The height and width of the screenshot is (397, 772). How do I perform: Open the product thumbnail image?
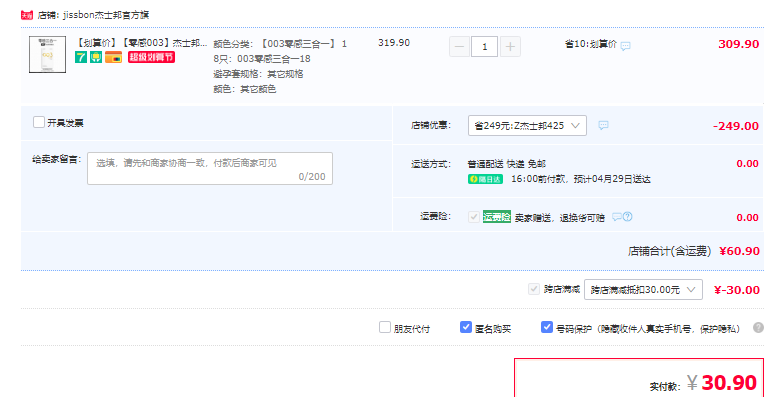[47, 54]
